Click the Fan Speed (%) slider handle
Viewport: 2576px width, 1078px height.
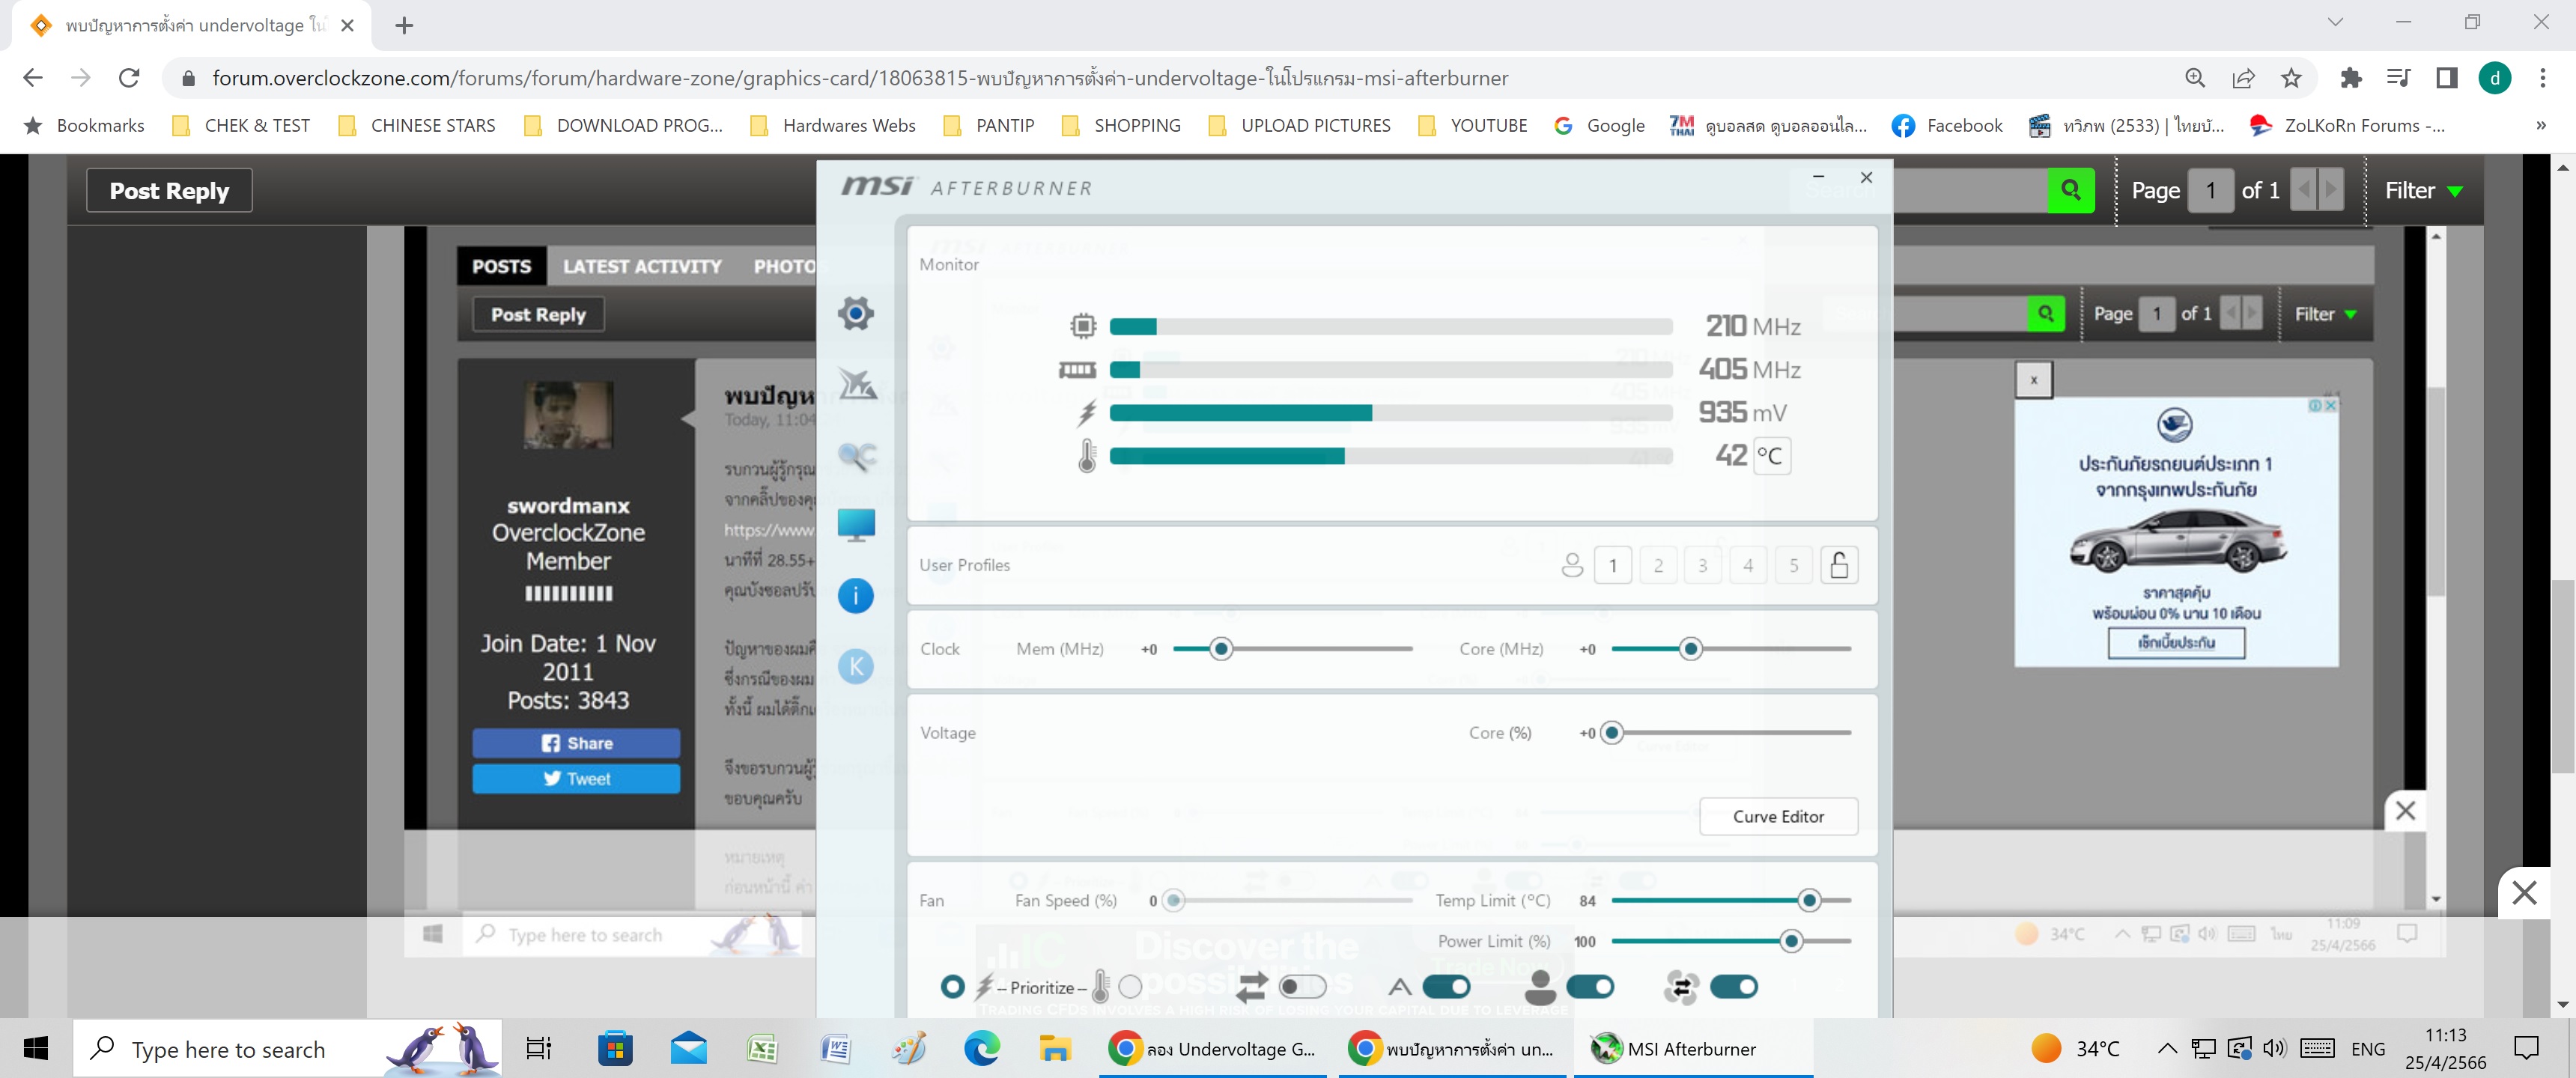[1174, 902]
